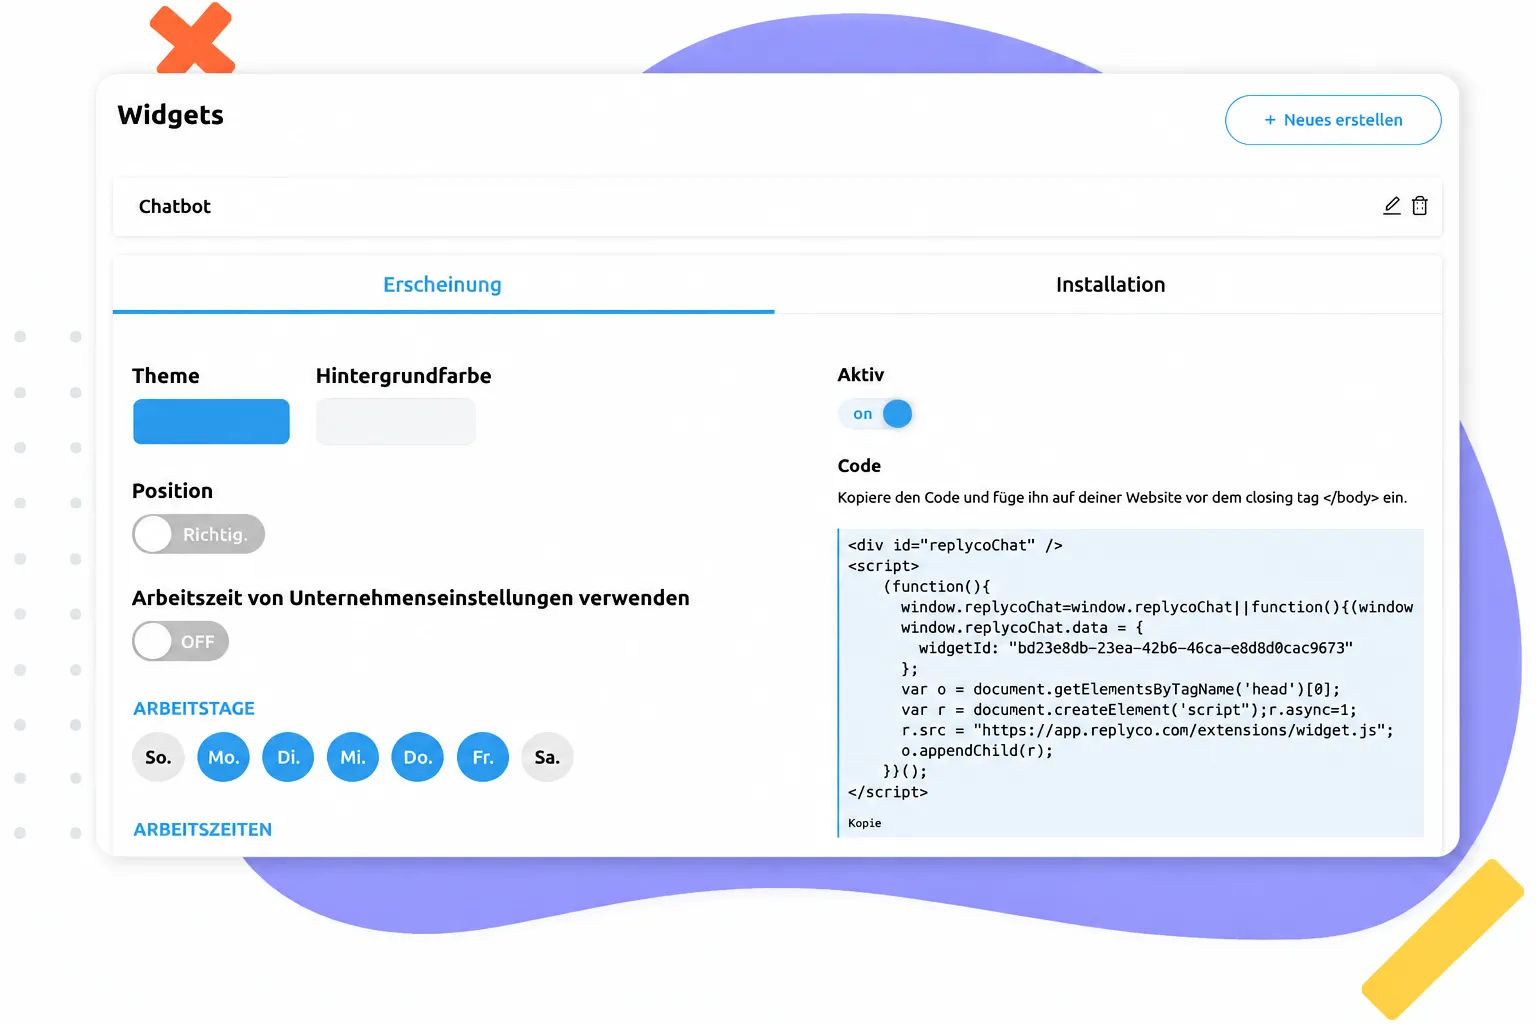Enable Arbeitszeit von Unternehmenseinstellungen toggle
The image size is (1536, 1024).
coord(180,641)
